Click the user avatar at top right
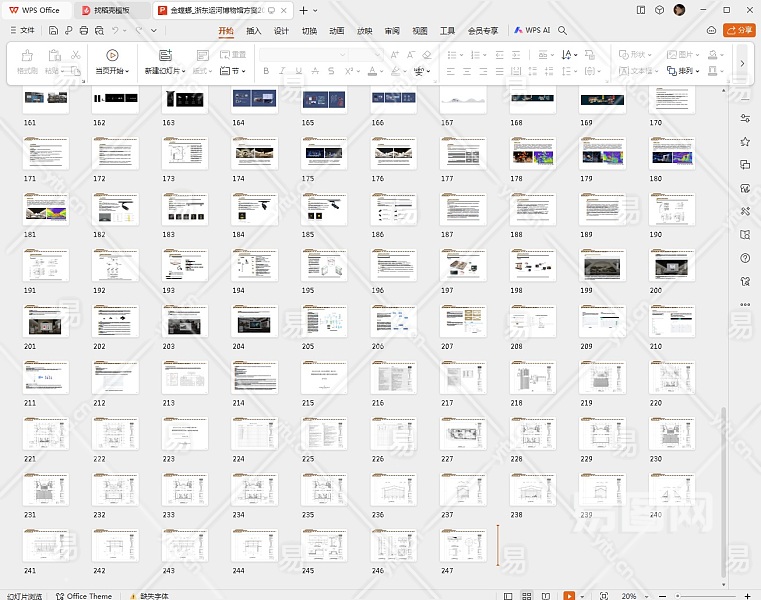This screenshot has width=761, height=600. (x=679, y=10)
